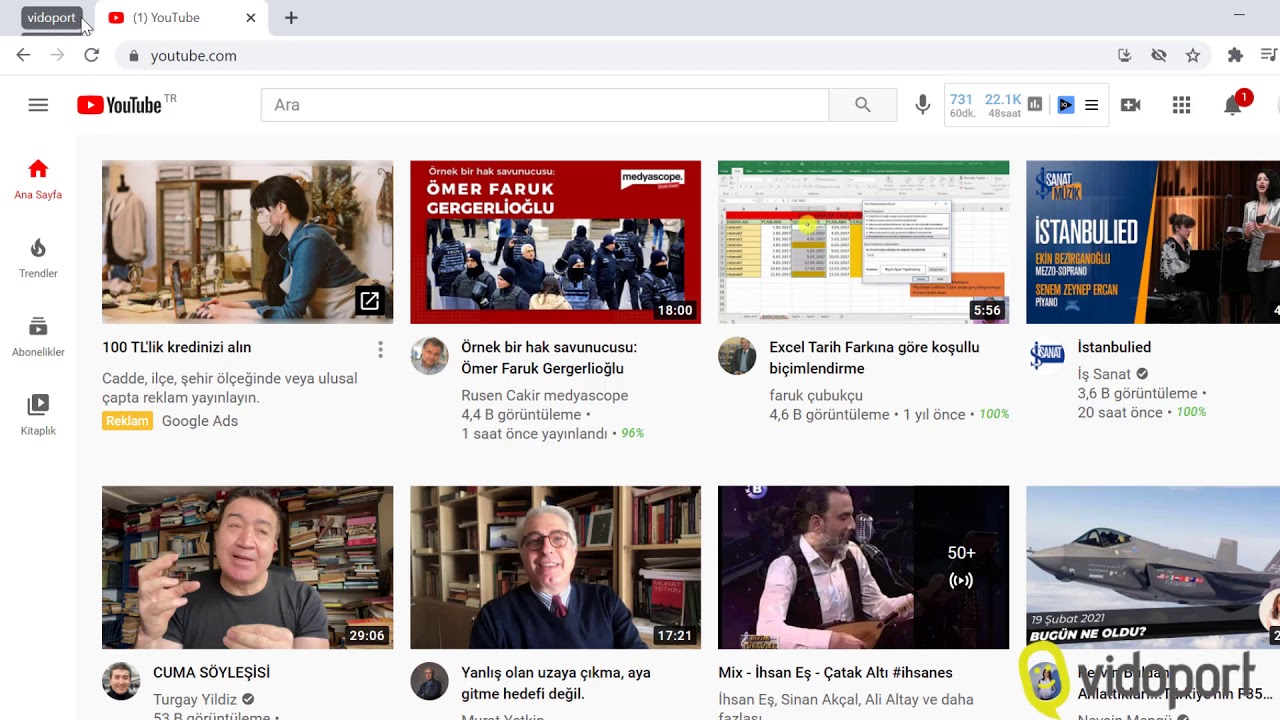
Task: Open İş Sanat channel avatar
Action: [1046, 356]
